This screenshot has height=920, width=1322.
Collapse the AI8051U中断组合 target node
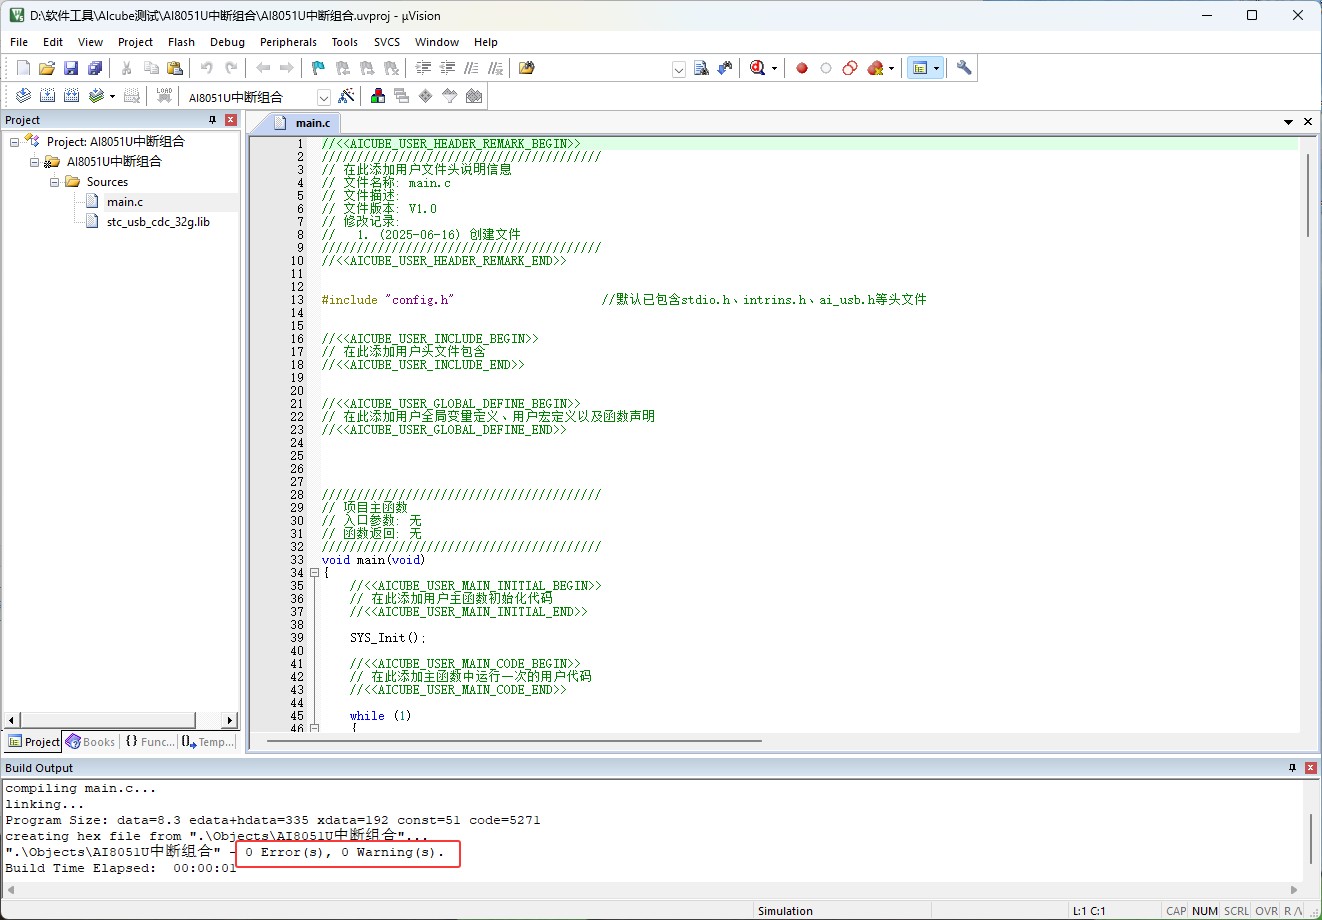(x=34, y=162)
